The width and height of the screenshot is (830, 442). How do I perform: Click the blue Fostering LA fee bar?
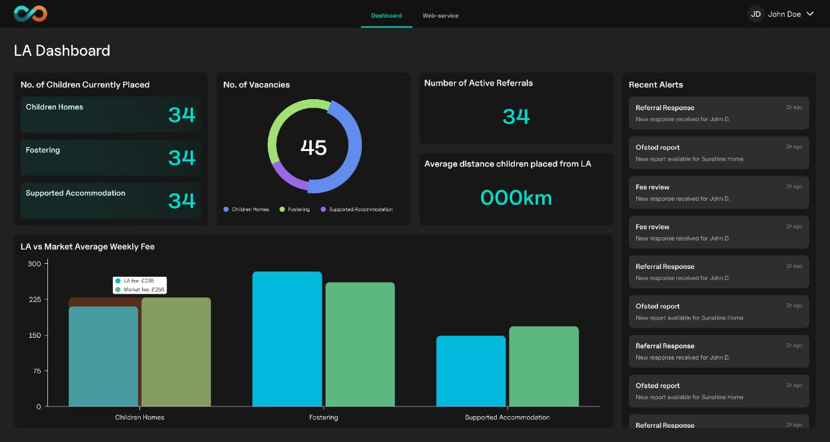[x=287, y=339]
